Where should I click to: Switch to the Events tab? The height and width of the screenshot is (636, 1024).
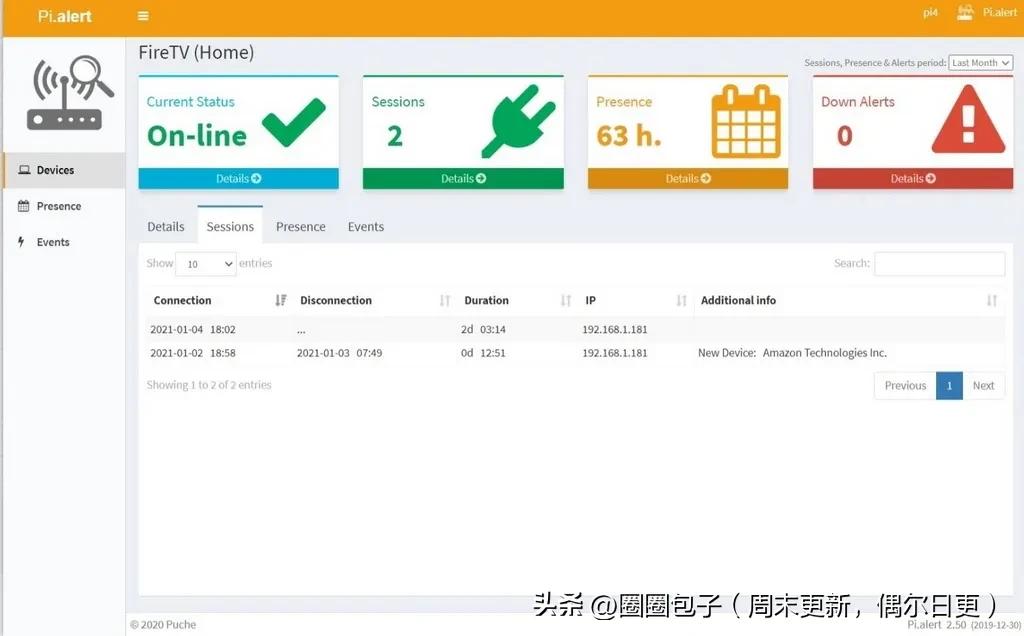click(366, 227)
